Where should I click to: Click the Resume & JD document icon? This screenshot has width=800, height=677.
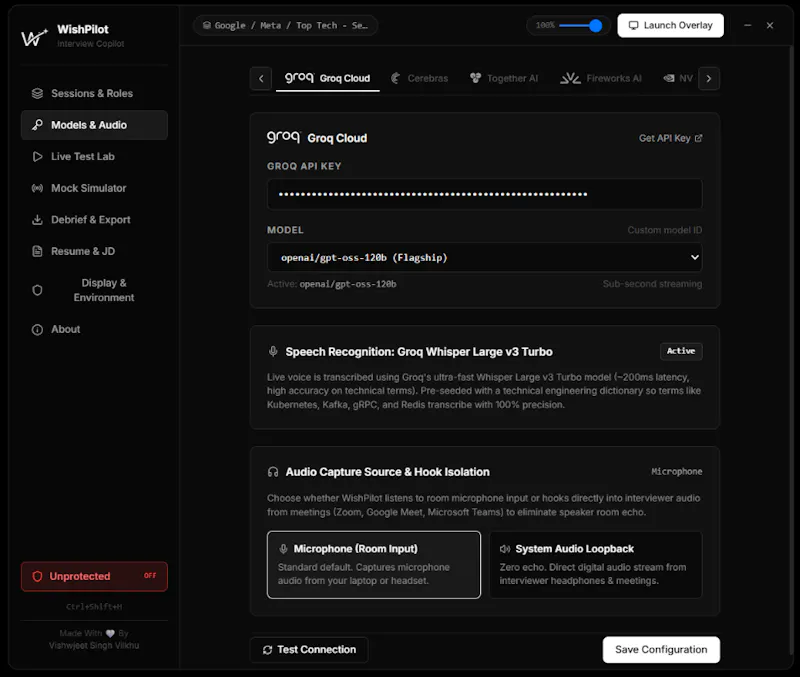point(37,252)
